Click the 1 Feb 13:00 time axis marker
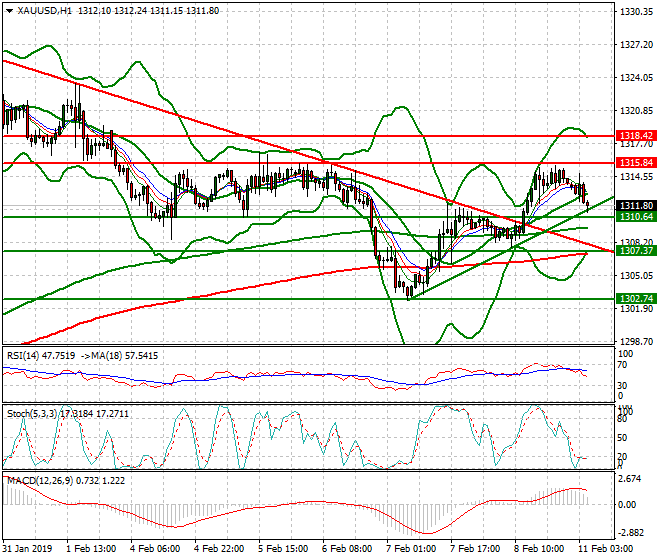Viewport: 660px width, 560px height. pos(89,549)
